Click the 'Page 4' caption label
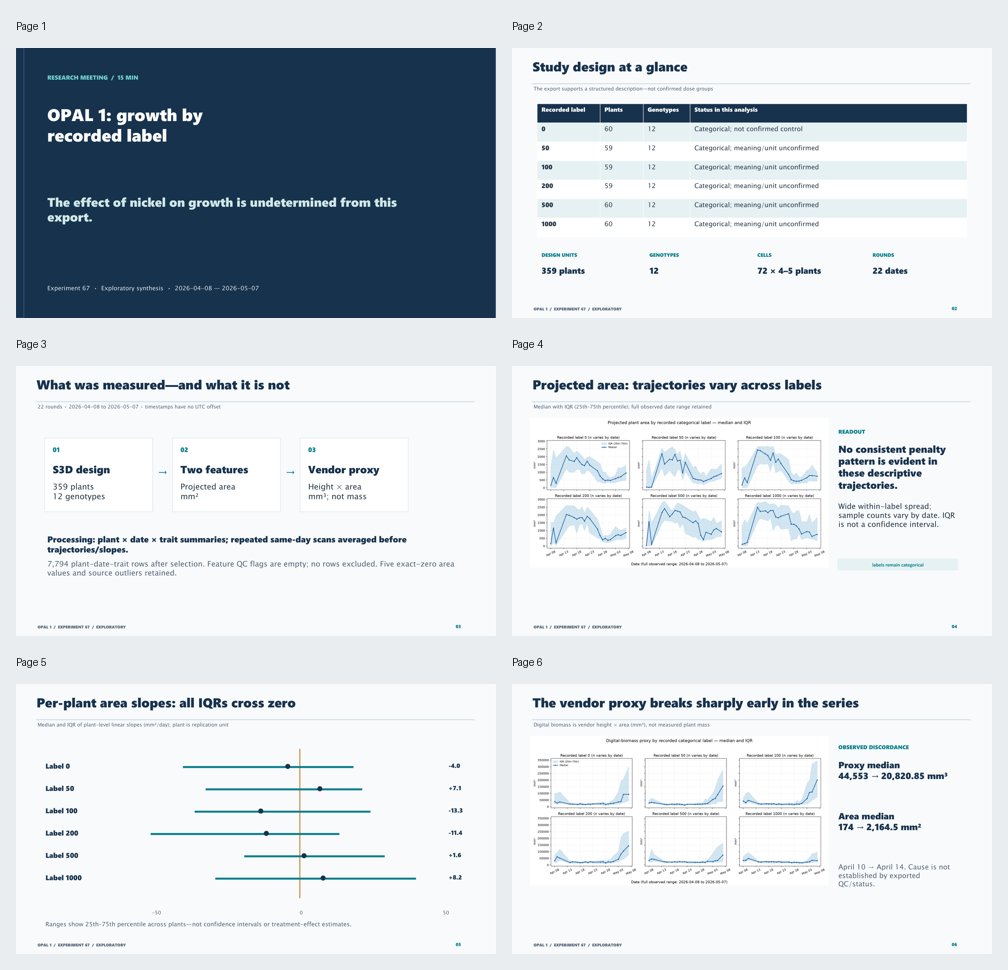This screenshot has width=1008, height=970. click(527, 345)
